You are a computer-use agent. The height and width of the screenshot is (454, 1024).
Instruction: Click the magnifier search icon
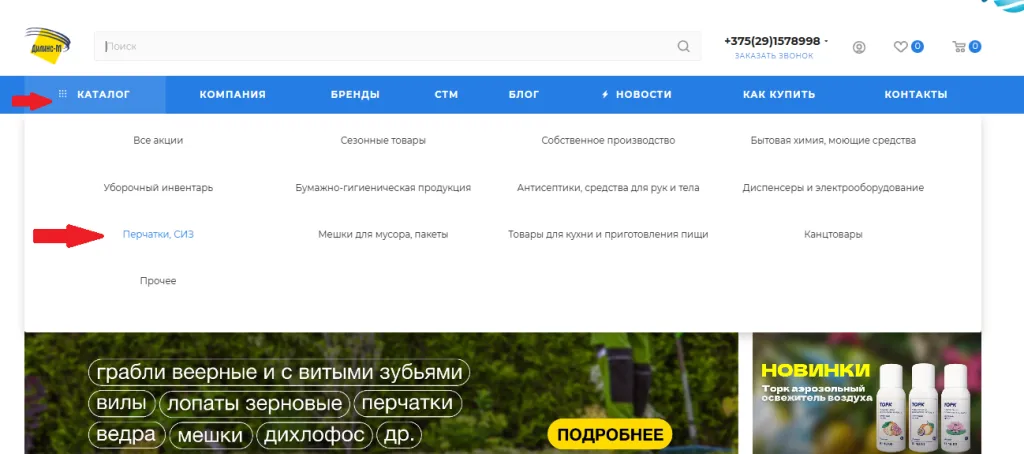683,46
